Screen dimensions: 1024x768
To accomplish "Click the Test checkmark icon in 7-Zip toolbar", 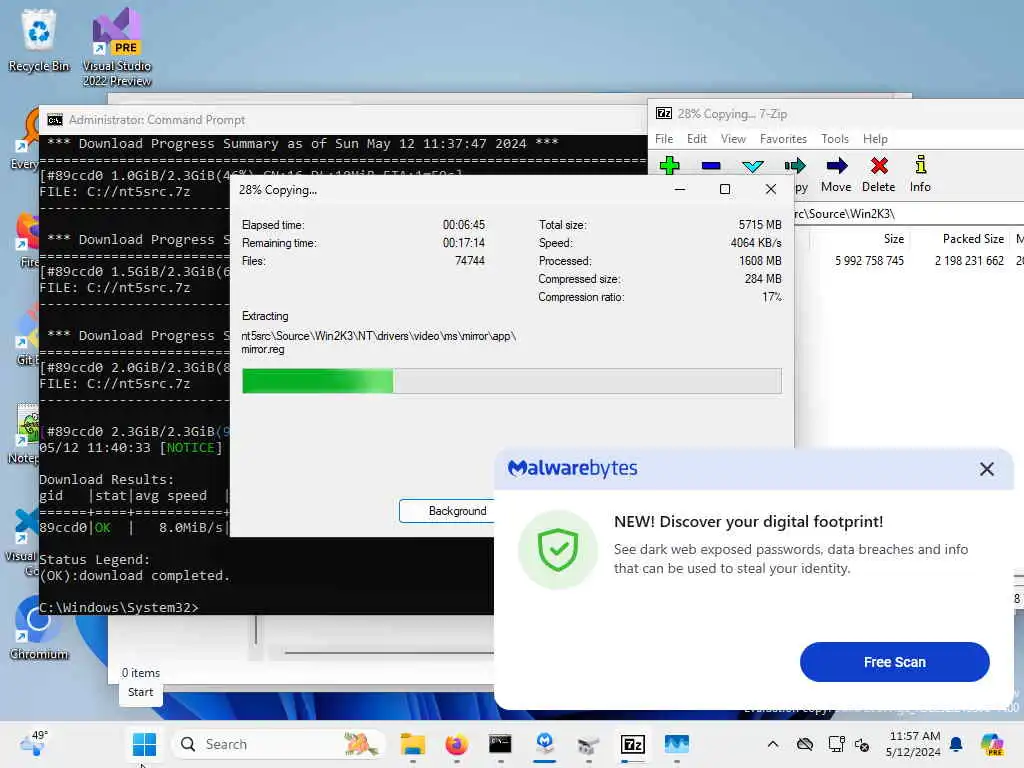I will click(x=752, y=167).
